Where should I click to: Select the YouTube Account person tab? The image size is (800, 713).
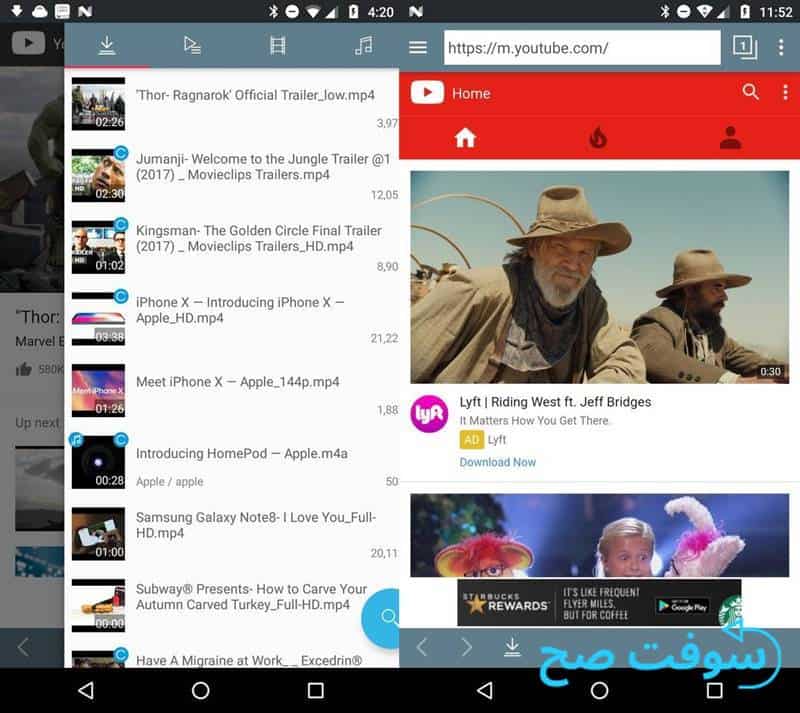coord(731,137)
